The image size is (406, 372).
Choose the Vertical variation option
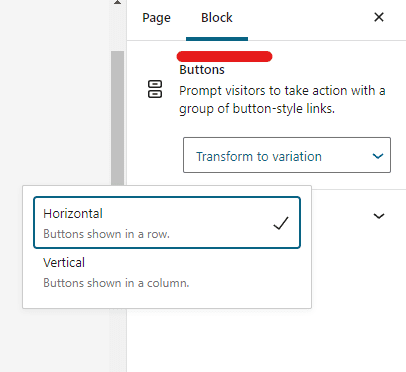(167, 272)
